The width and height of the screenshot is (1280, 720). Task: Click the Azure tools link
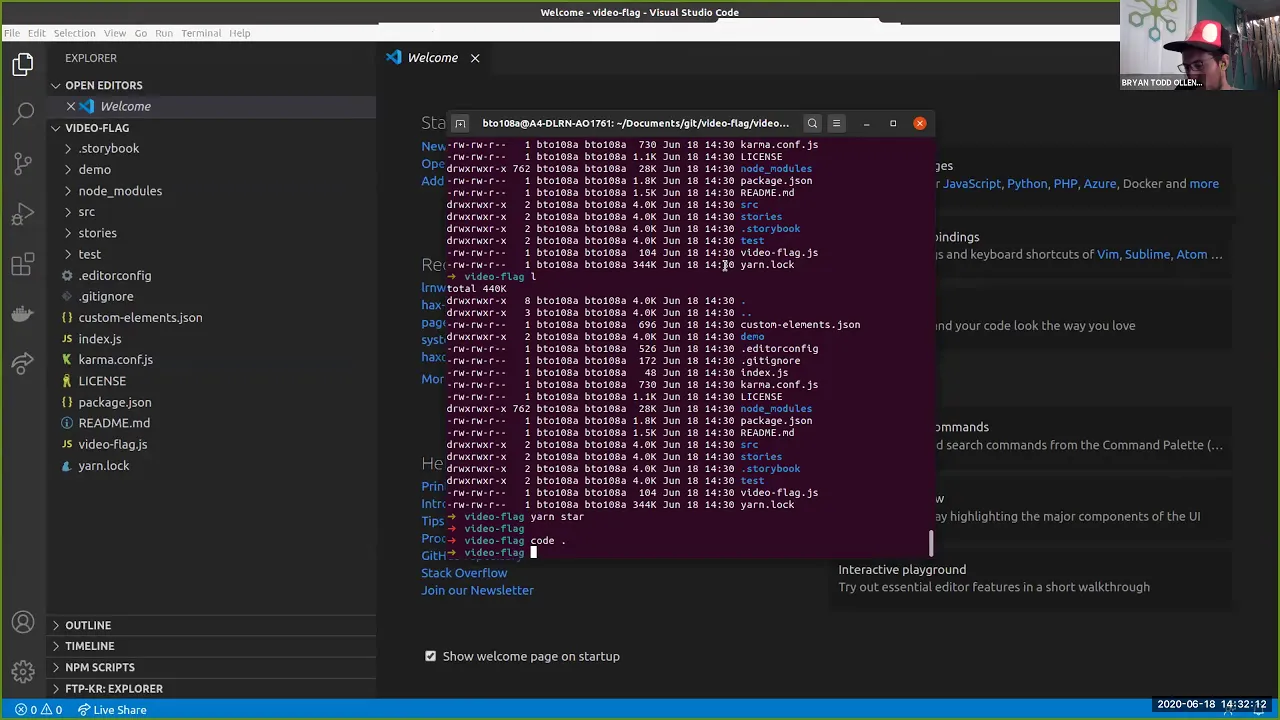coord(1100,184)
